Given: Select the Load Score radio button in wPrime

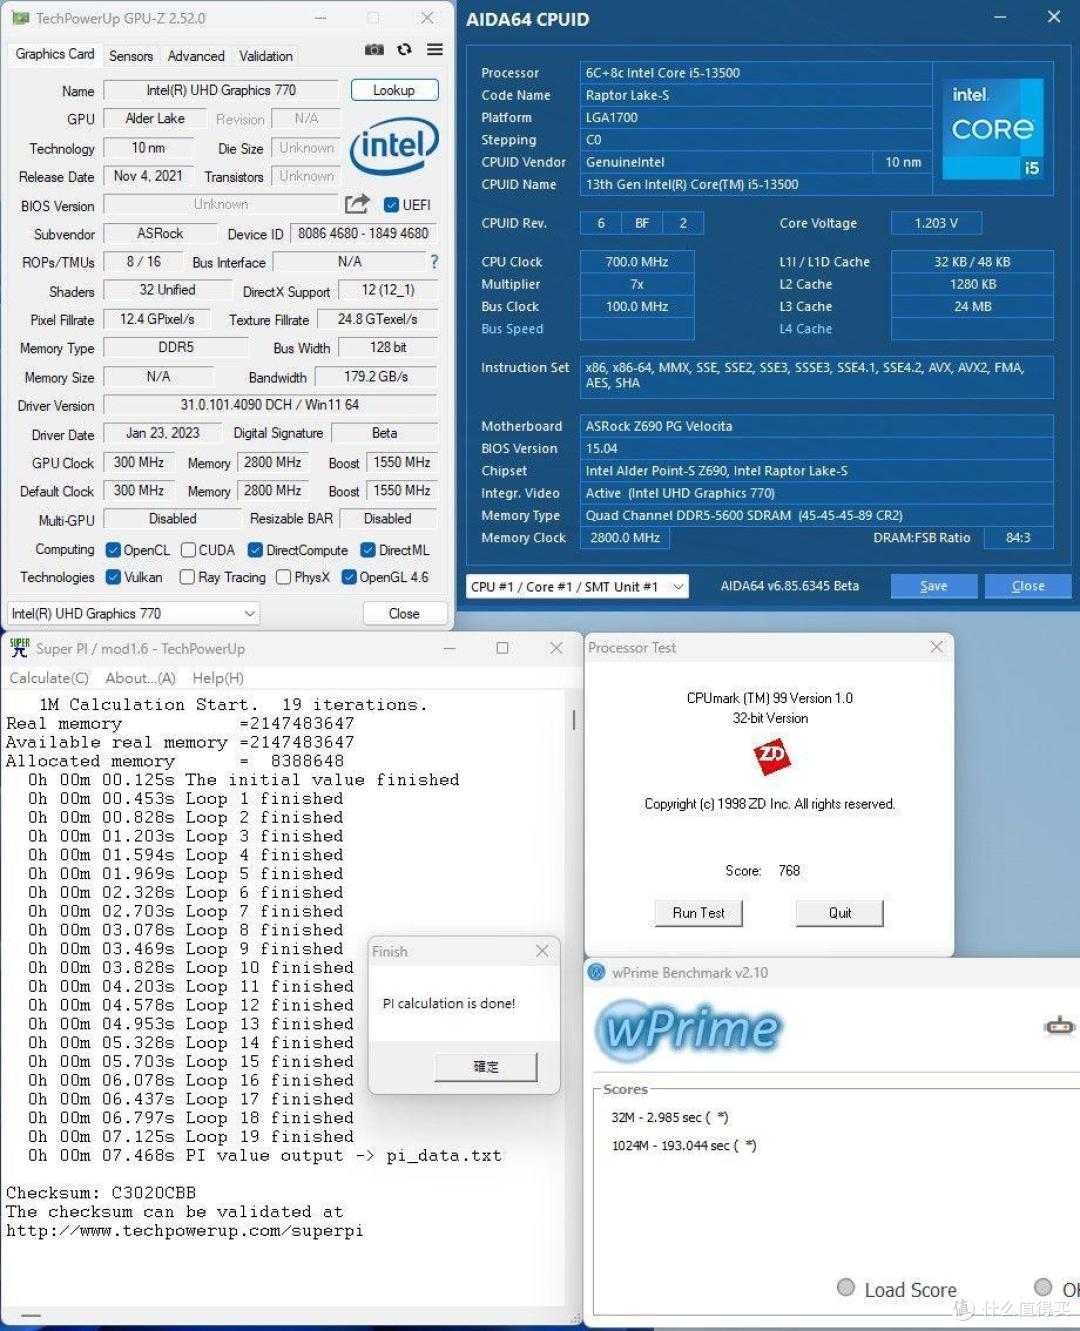Looking at the screenshot, I should (845, 1287).
